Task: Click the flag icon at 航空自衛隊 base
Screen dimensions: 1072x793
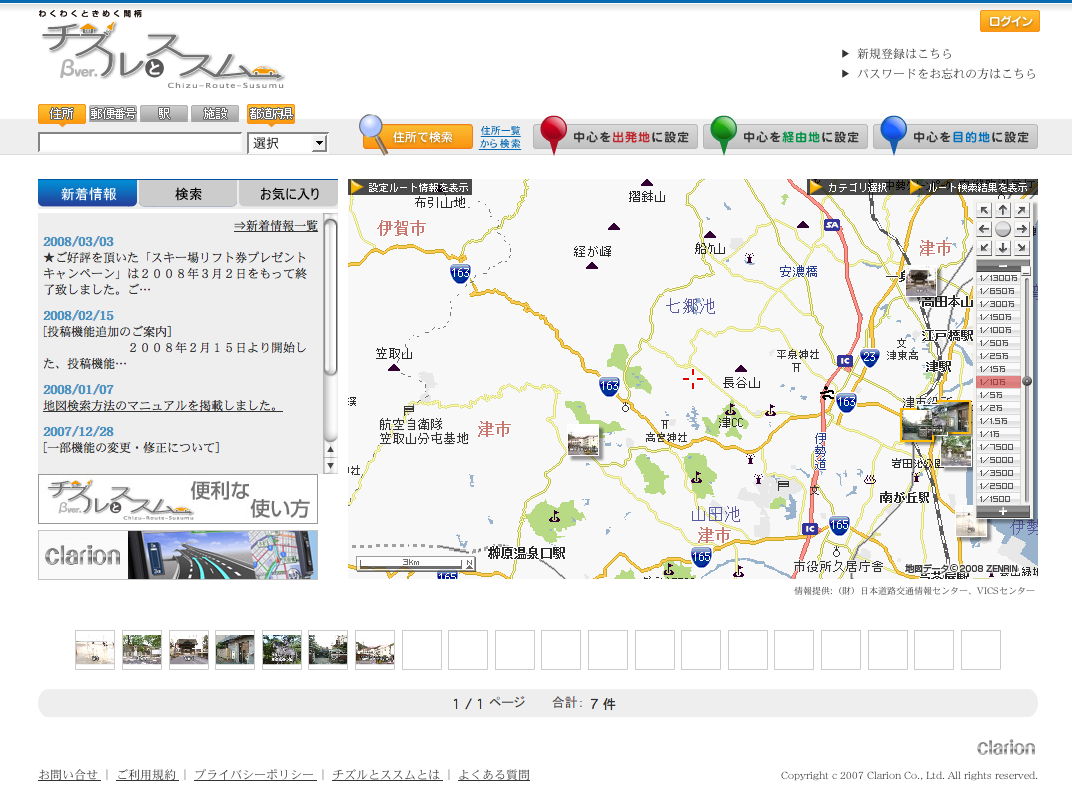Action: tap(408, 410)
